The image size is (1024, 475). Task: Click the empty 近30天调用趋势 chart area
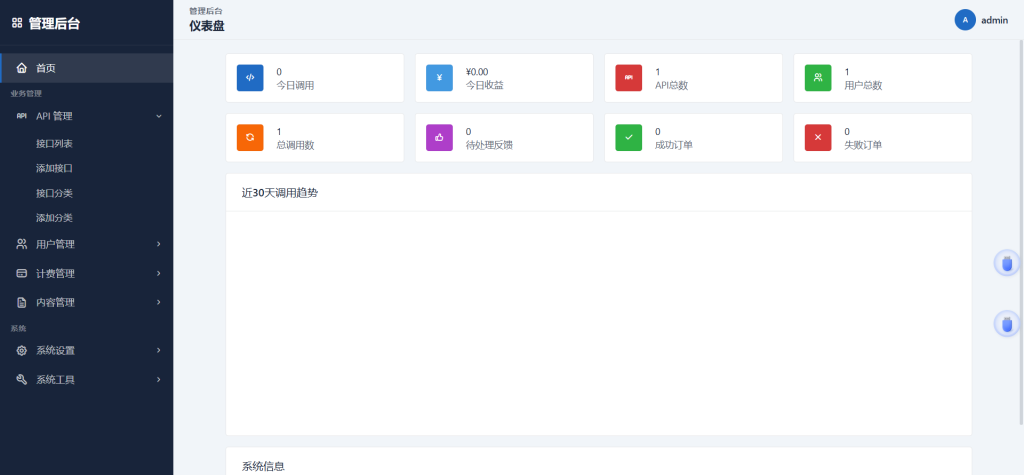599,323
